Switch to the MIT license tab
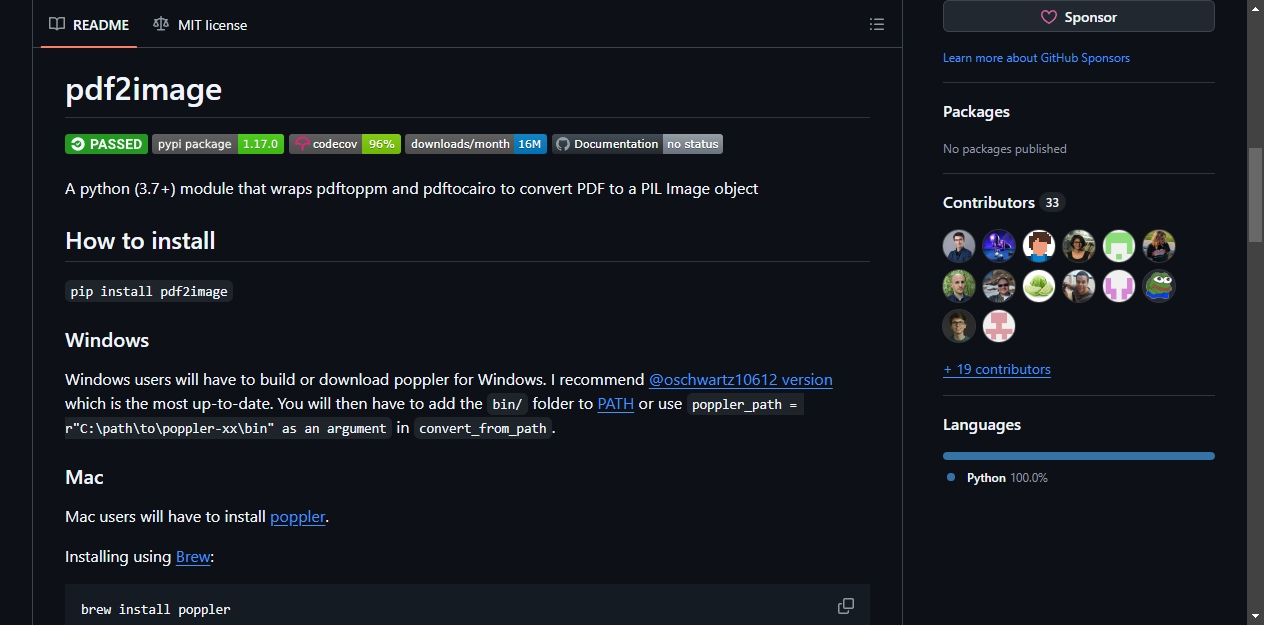Viewport: 1264px width, 625px height. point(200,24)
